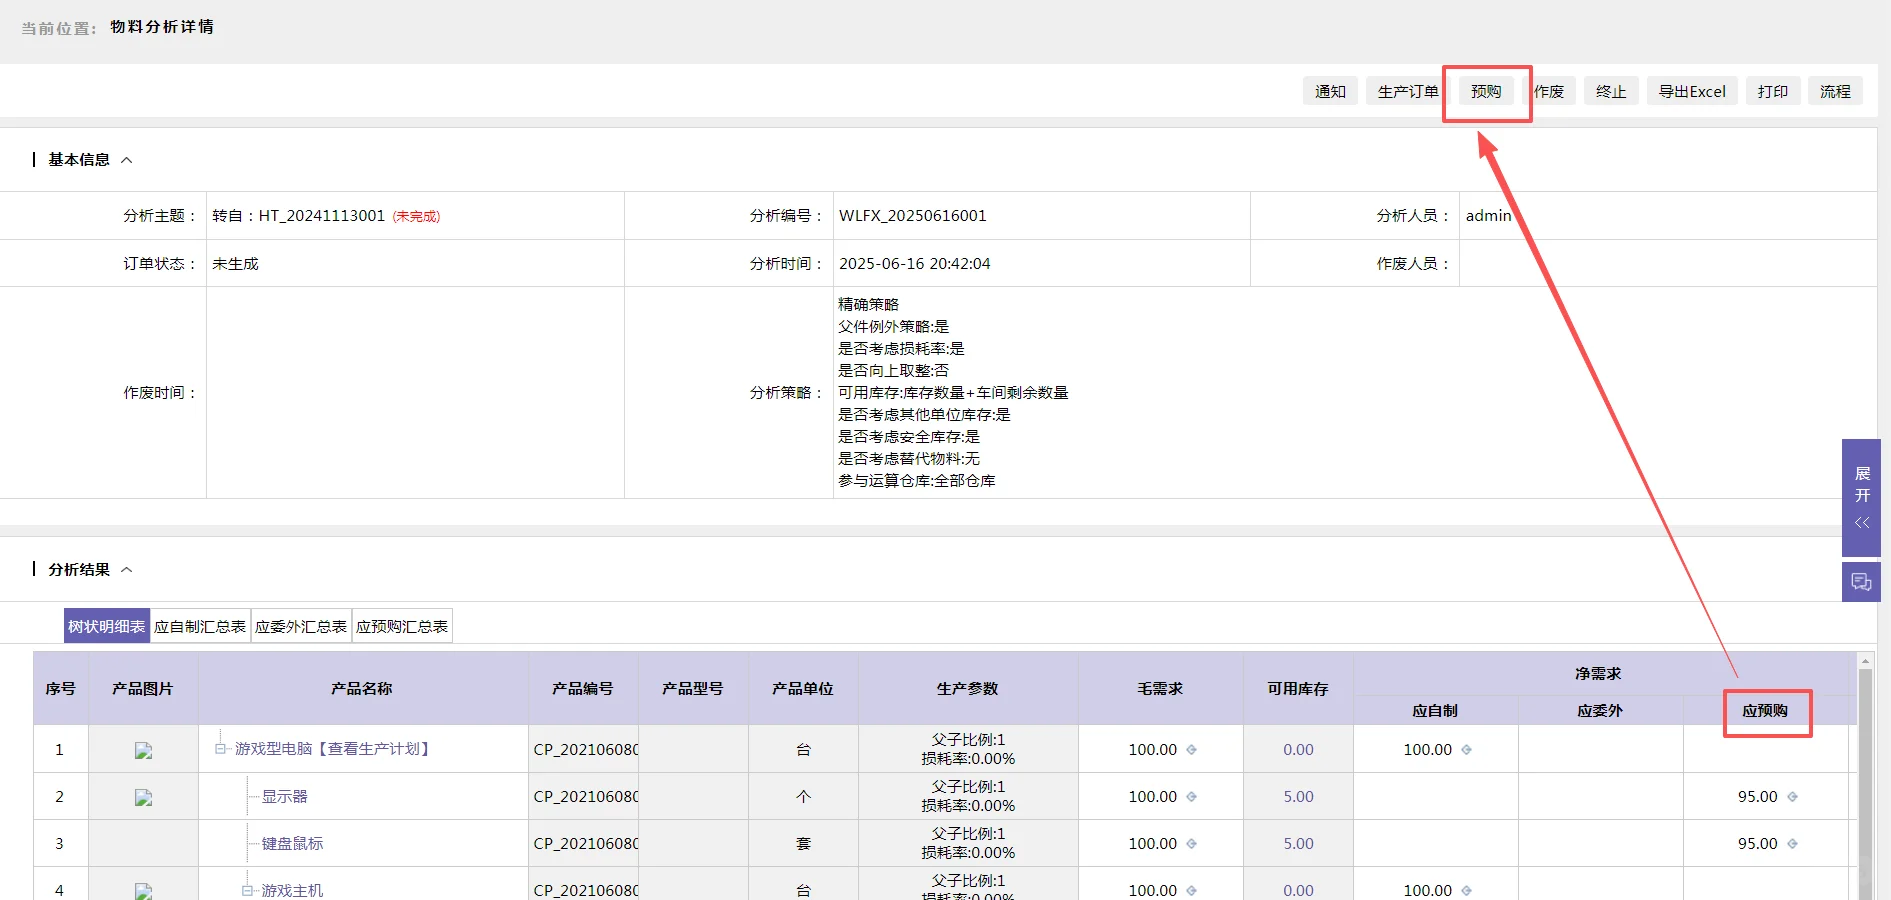Click the detail diamond next to 游戏型电脑's 毛需求 100.00
Image resolution: width=1891 pixels, height=900 pixels.
1190,749
